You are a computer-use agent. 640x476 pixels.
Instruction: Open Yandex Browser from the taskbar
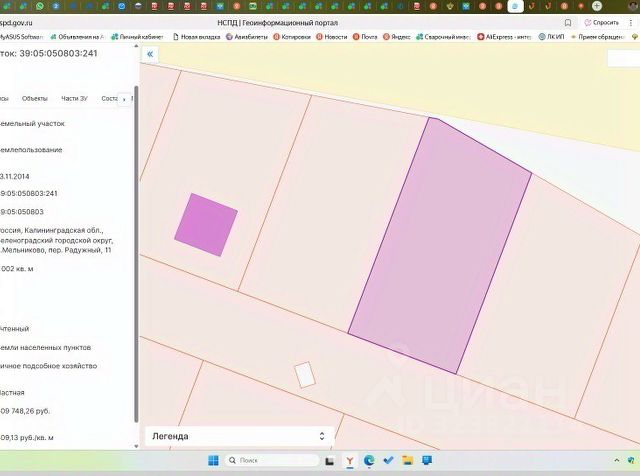350,461
